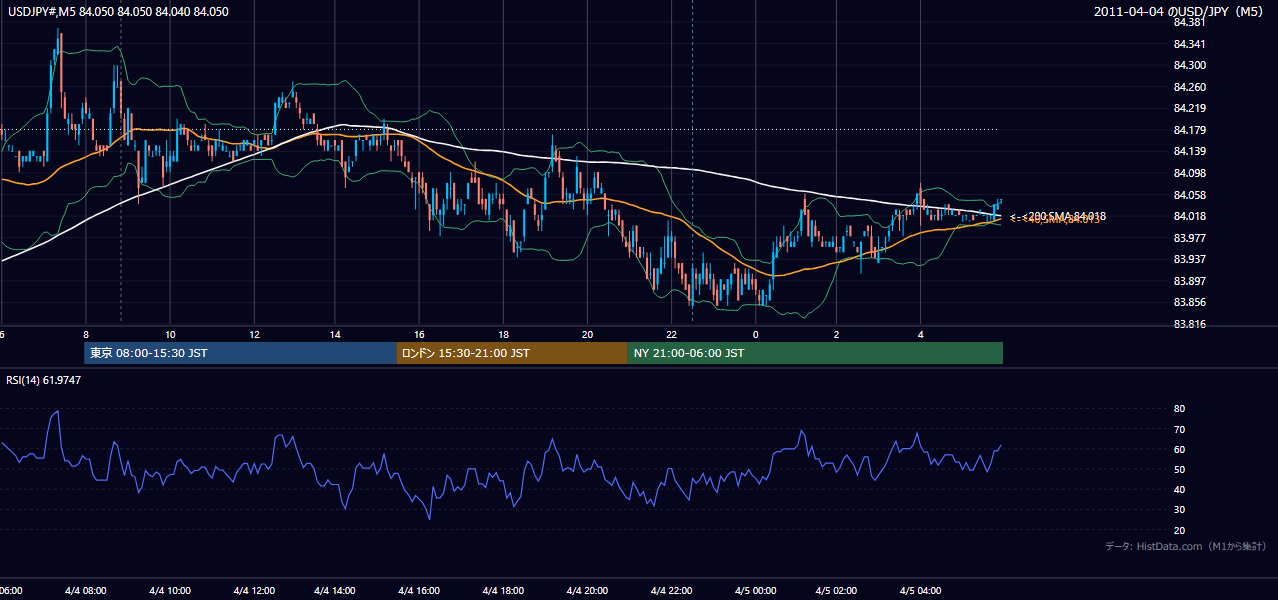Click price axis value 84.139
Image resolution: width=1278 pixels, height=600 pixels.
point(1188,151)
